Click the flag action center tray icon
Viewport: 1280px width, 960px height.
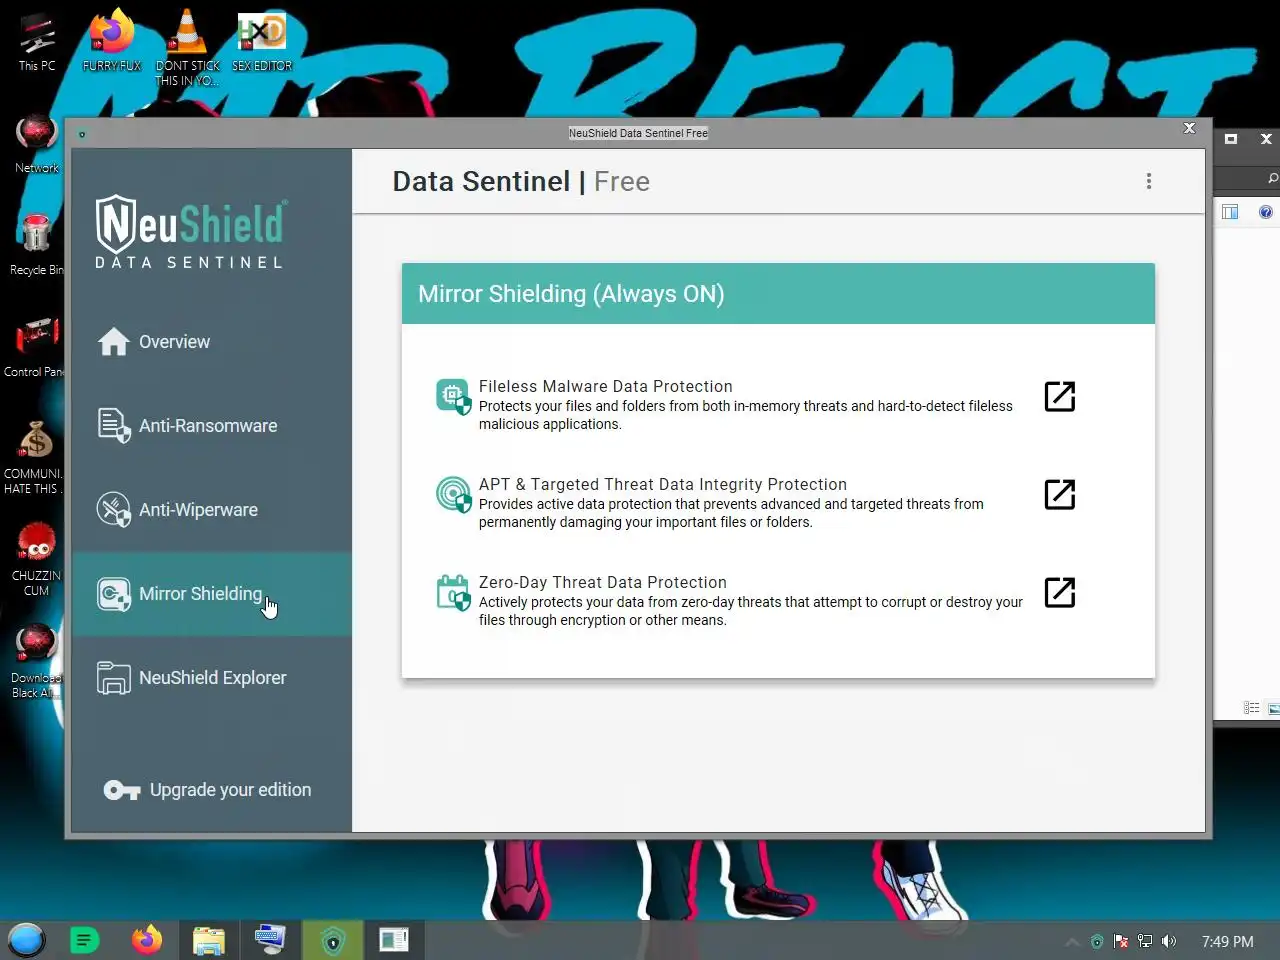click(x=1121, y=942)
